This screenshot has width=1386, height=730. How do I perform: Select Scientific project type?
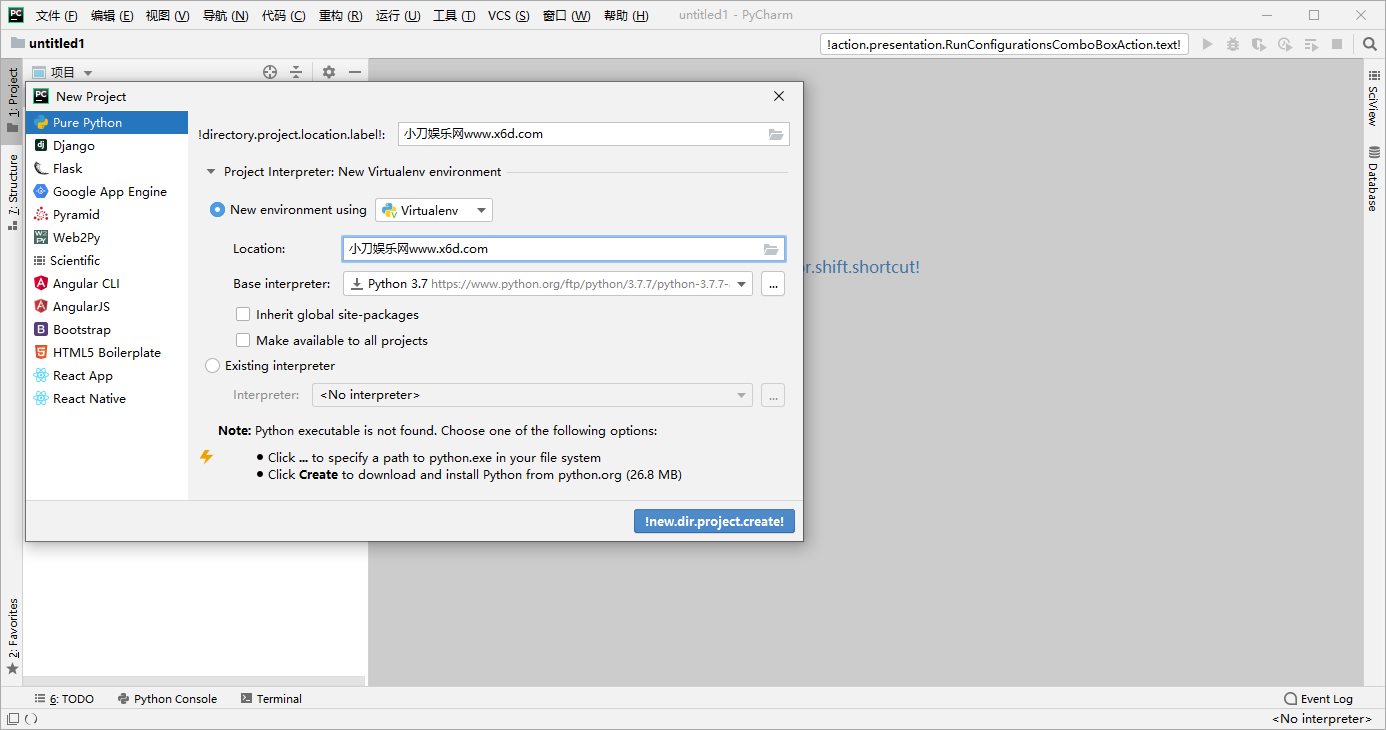click(107, 261)
